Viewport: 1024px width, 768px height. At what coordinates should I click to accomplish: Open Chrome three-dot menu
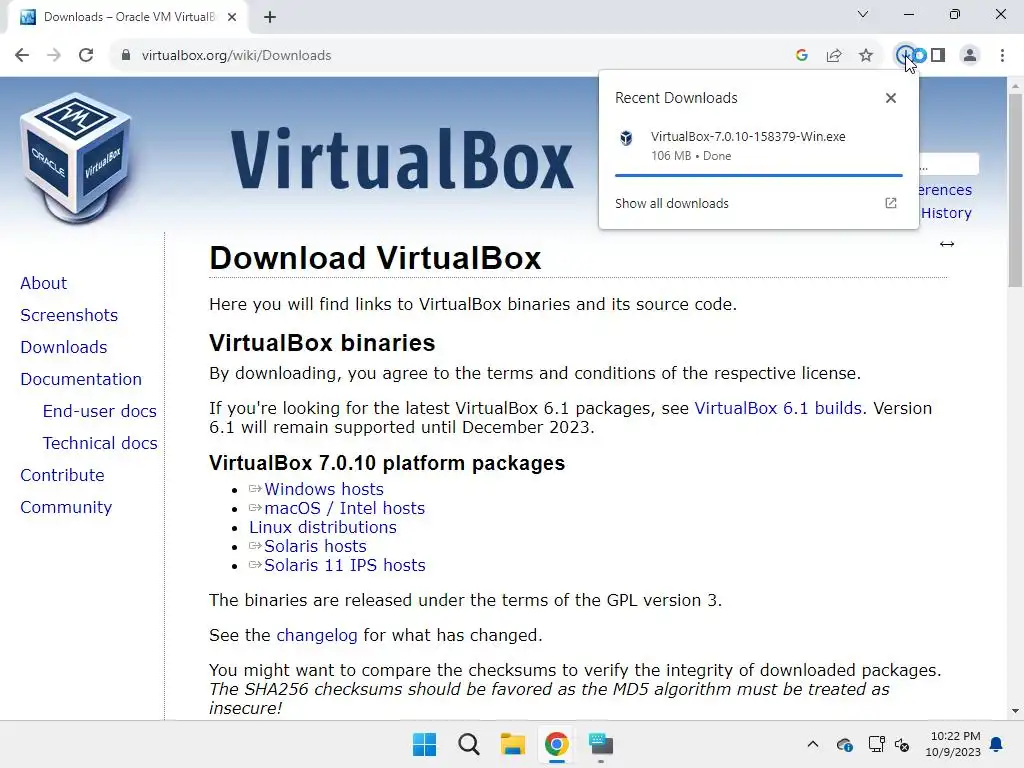(1002, 56)
